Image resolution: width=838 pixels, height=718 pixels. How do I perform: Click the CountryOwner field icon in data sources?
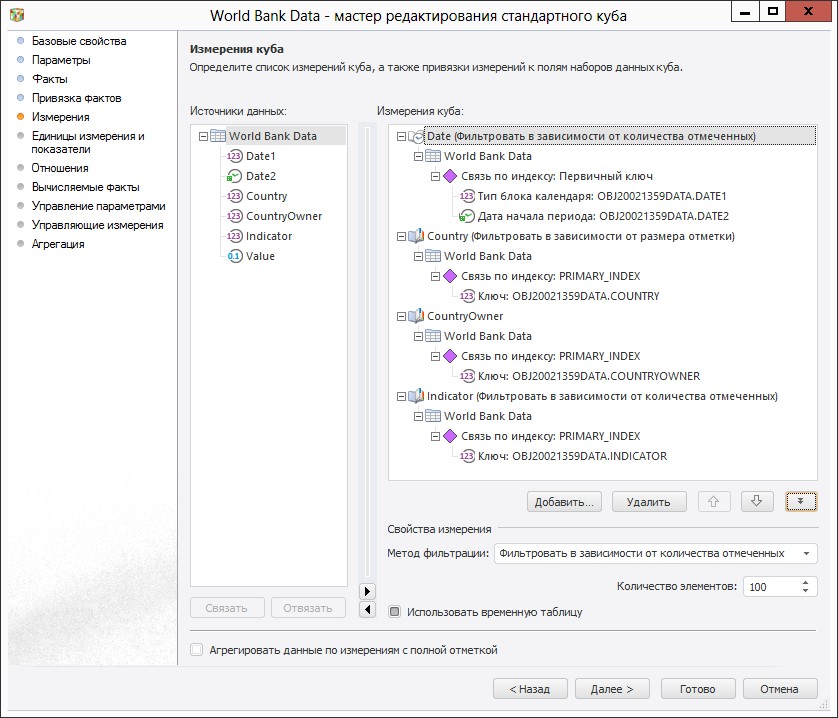tap(234, 216)
